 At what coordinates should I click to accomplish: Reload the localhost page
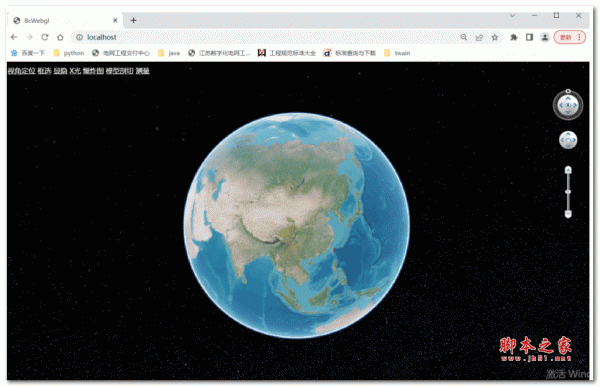click(x=45, y=37)
